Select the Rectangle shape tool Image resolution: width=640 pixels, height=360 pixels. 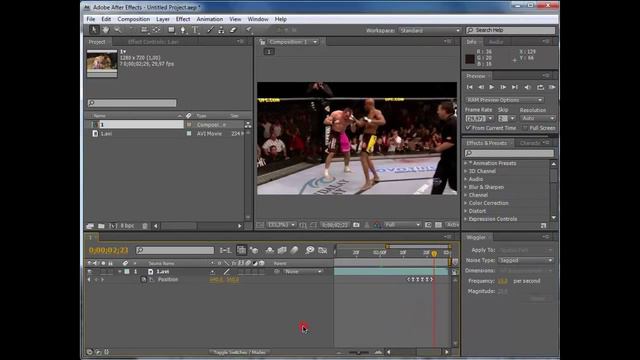click(171, 30)
